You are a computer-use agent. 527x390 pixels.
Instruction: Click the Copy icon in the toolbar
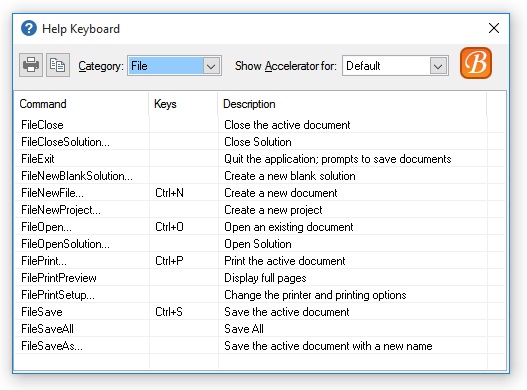tap(58, 65)
